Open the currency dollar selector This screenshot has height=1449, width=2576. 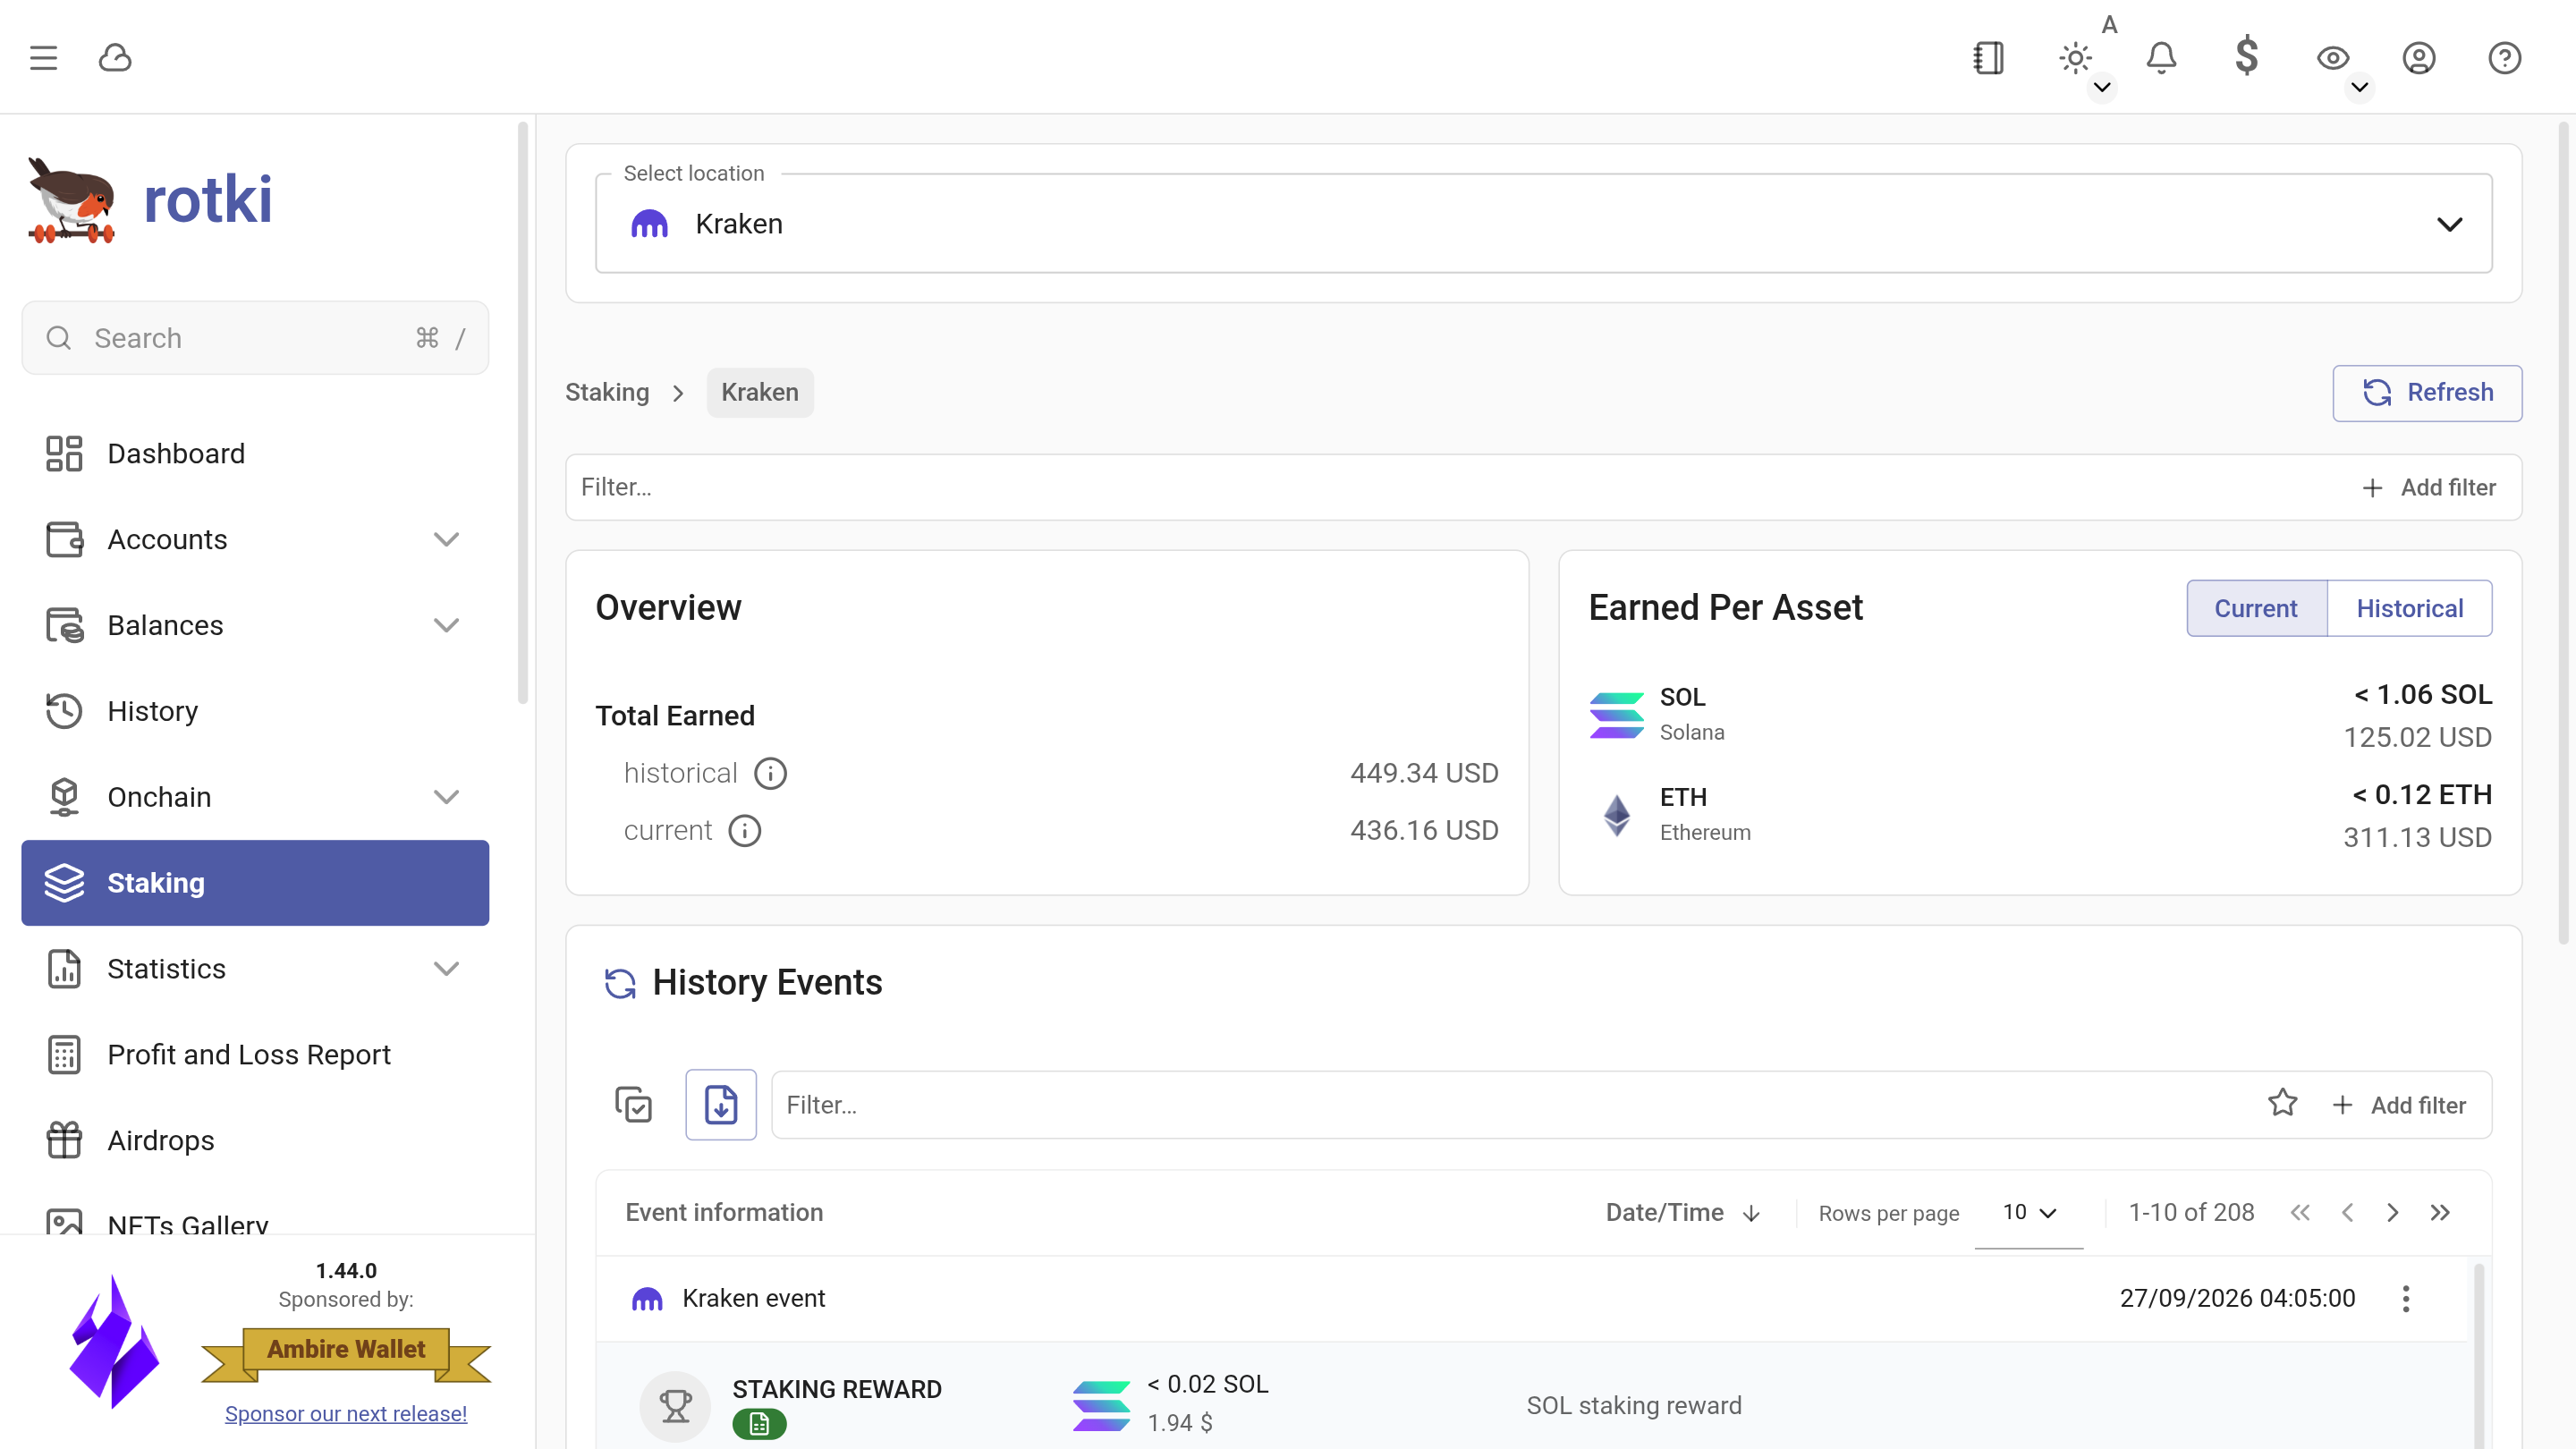click(2247, 56)
